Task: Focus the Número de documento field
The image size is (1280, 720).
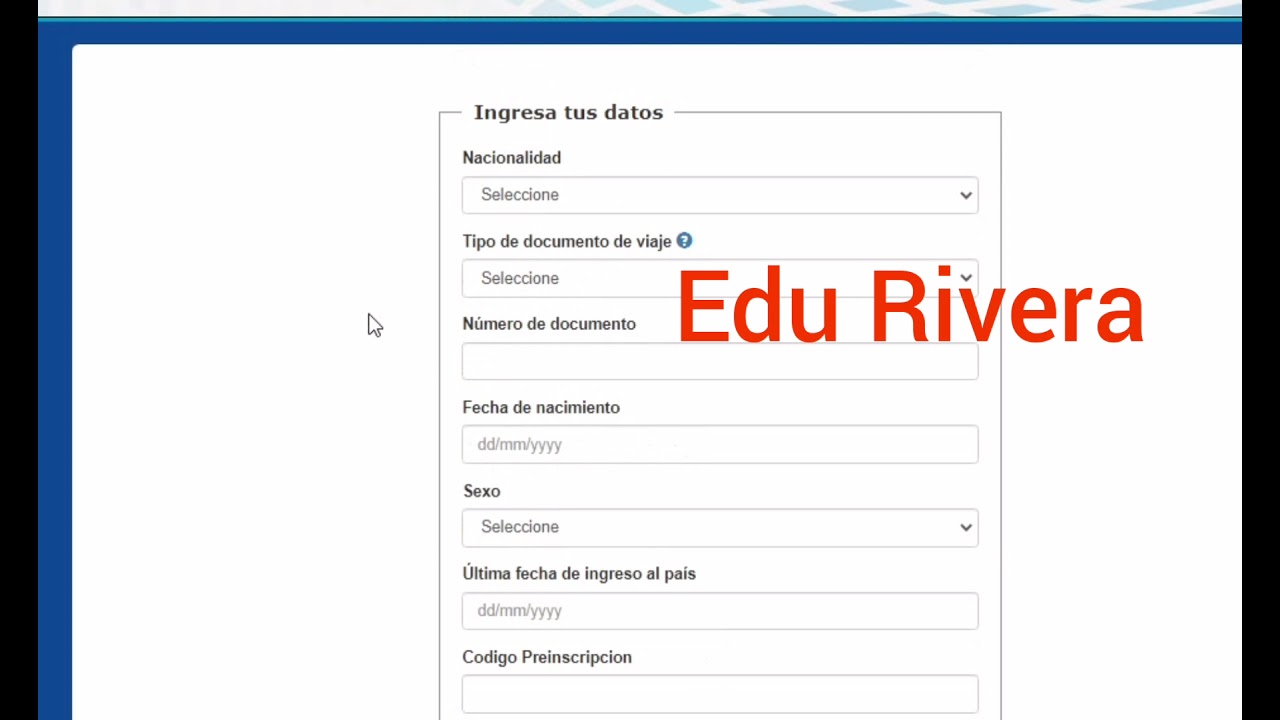Action: pyautogui.click(x=720, y=361)
